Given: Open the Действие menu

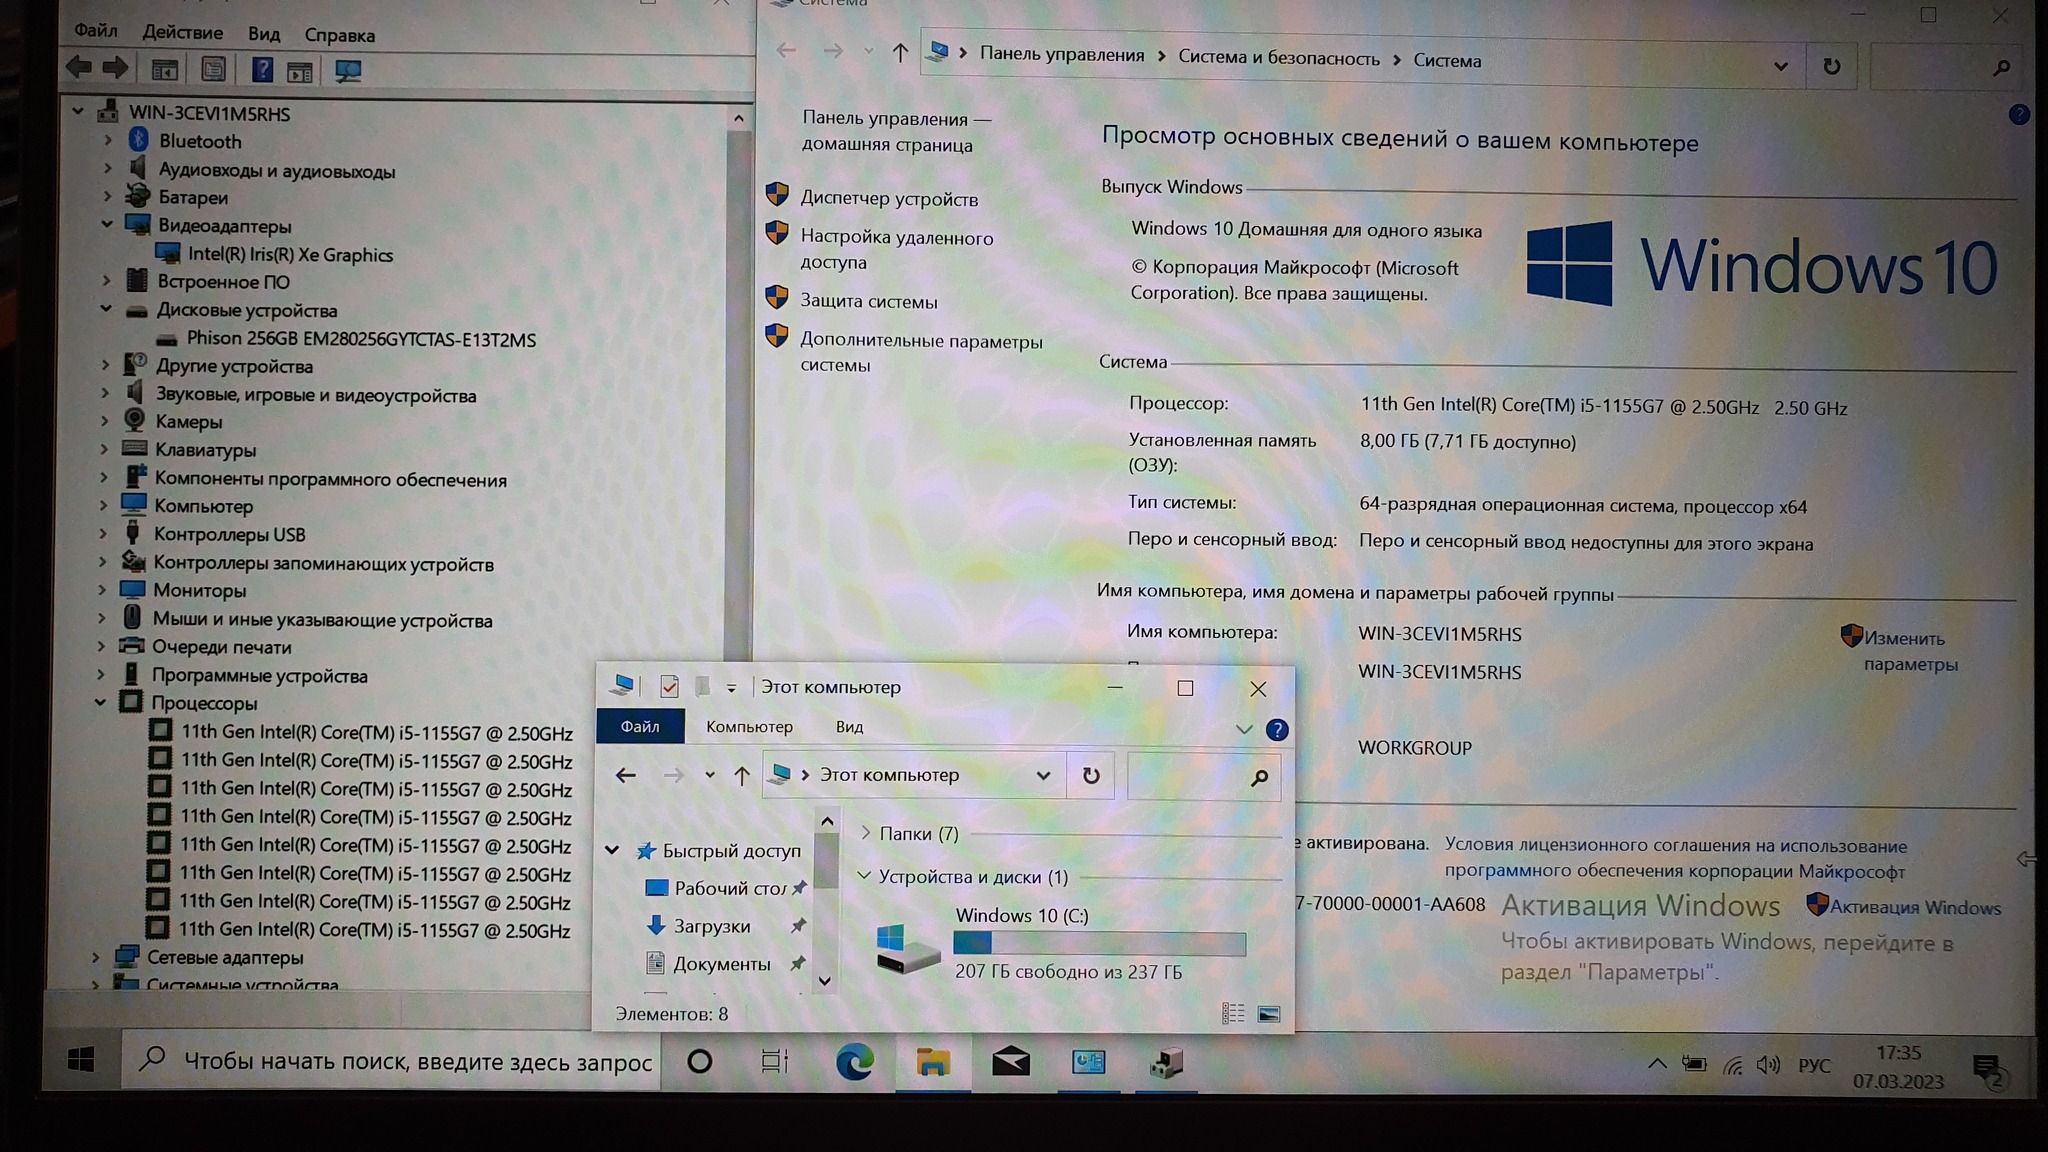Looking at the screenshot, I should coord(182,33).
